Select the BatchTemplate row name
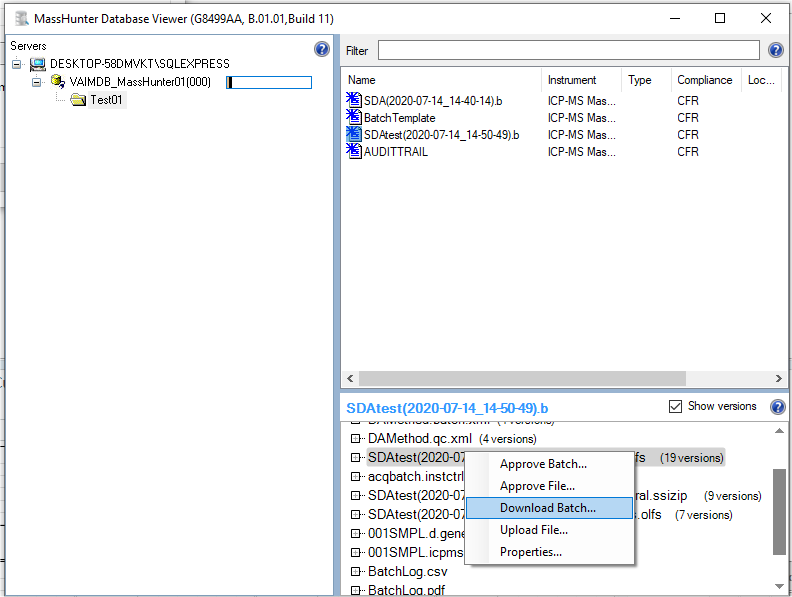 [400, 118]
